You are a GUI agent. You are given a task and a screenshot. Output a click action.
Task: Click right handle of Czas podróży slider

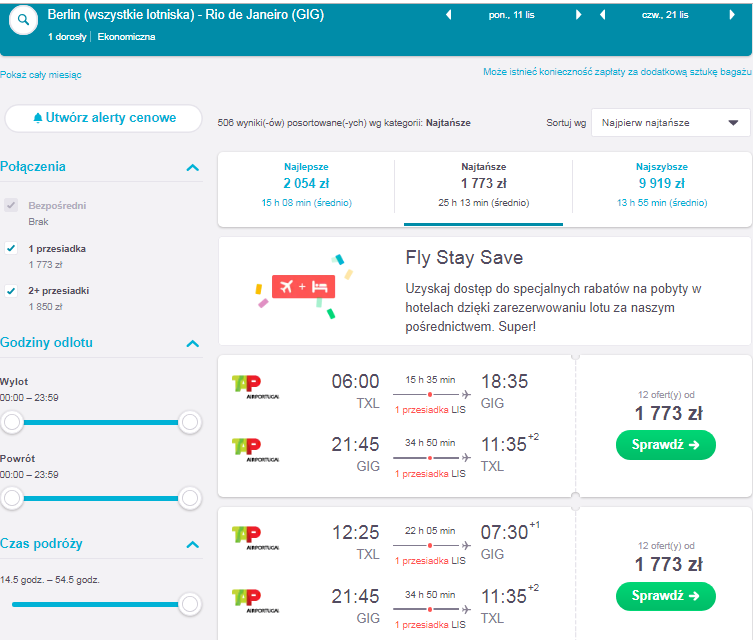coord(190,604)
